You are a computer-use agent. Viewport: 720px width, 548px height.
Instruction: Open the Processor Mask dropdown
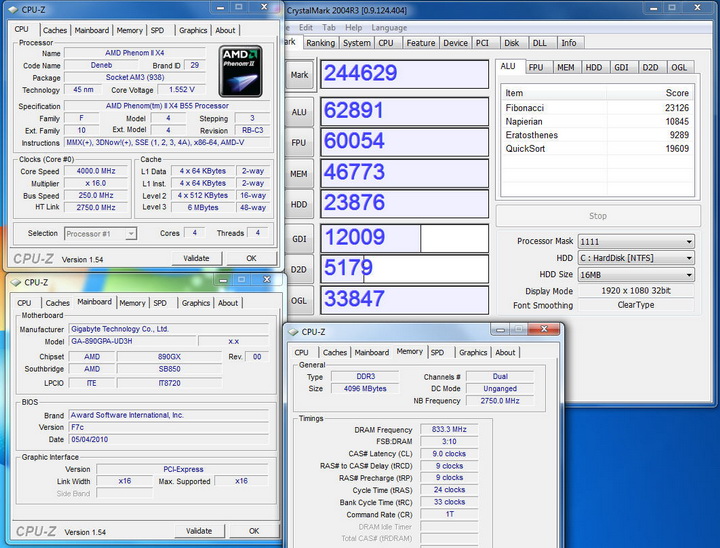coord(629,242)
